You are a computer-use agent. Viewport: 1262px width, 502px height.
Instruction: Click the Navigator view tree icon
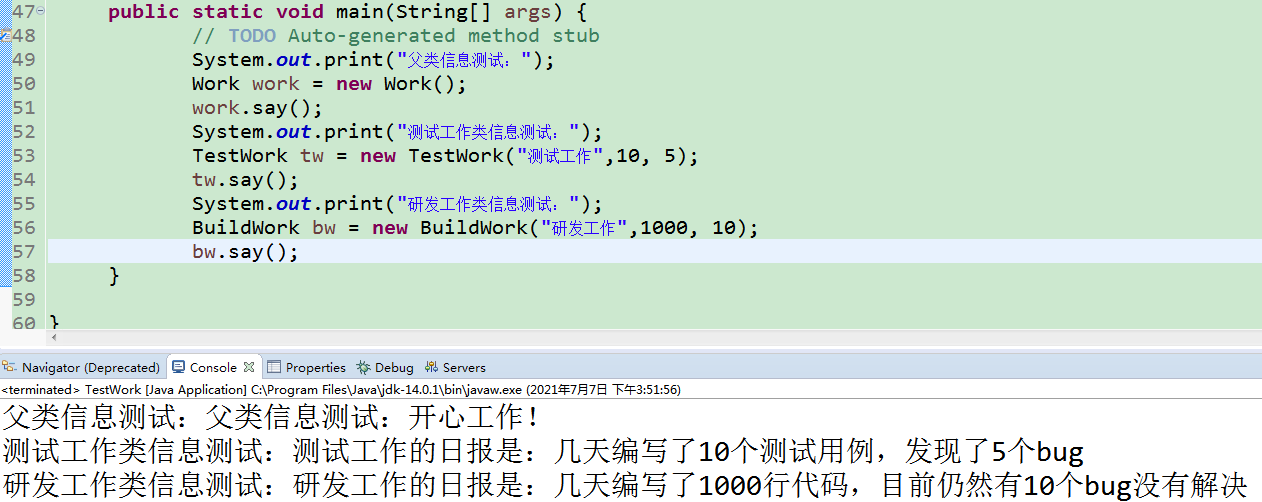pos(11,367)
